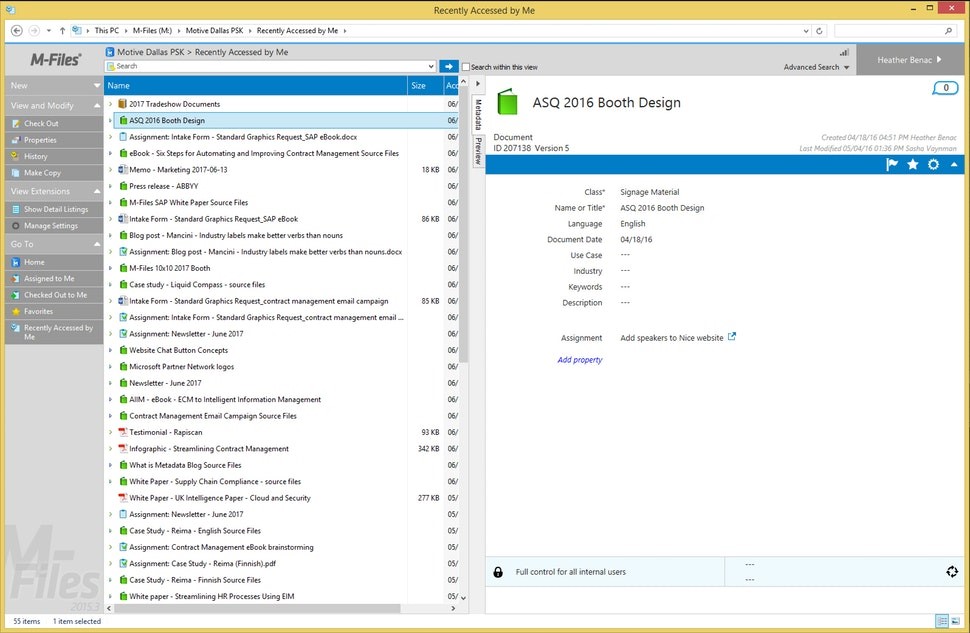Screen dimensions: 970x633
Task: Click the blue search arrow button
Action: [449, 66]
